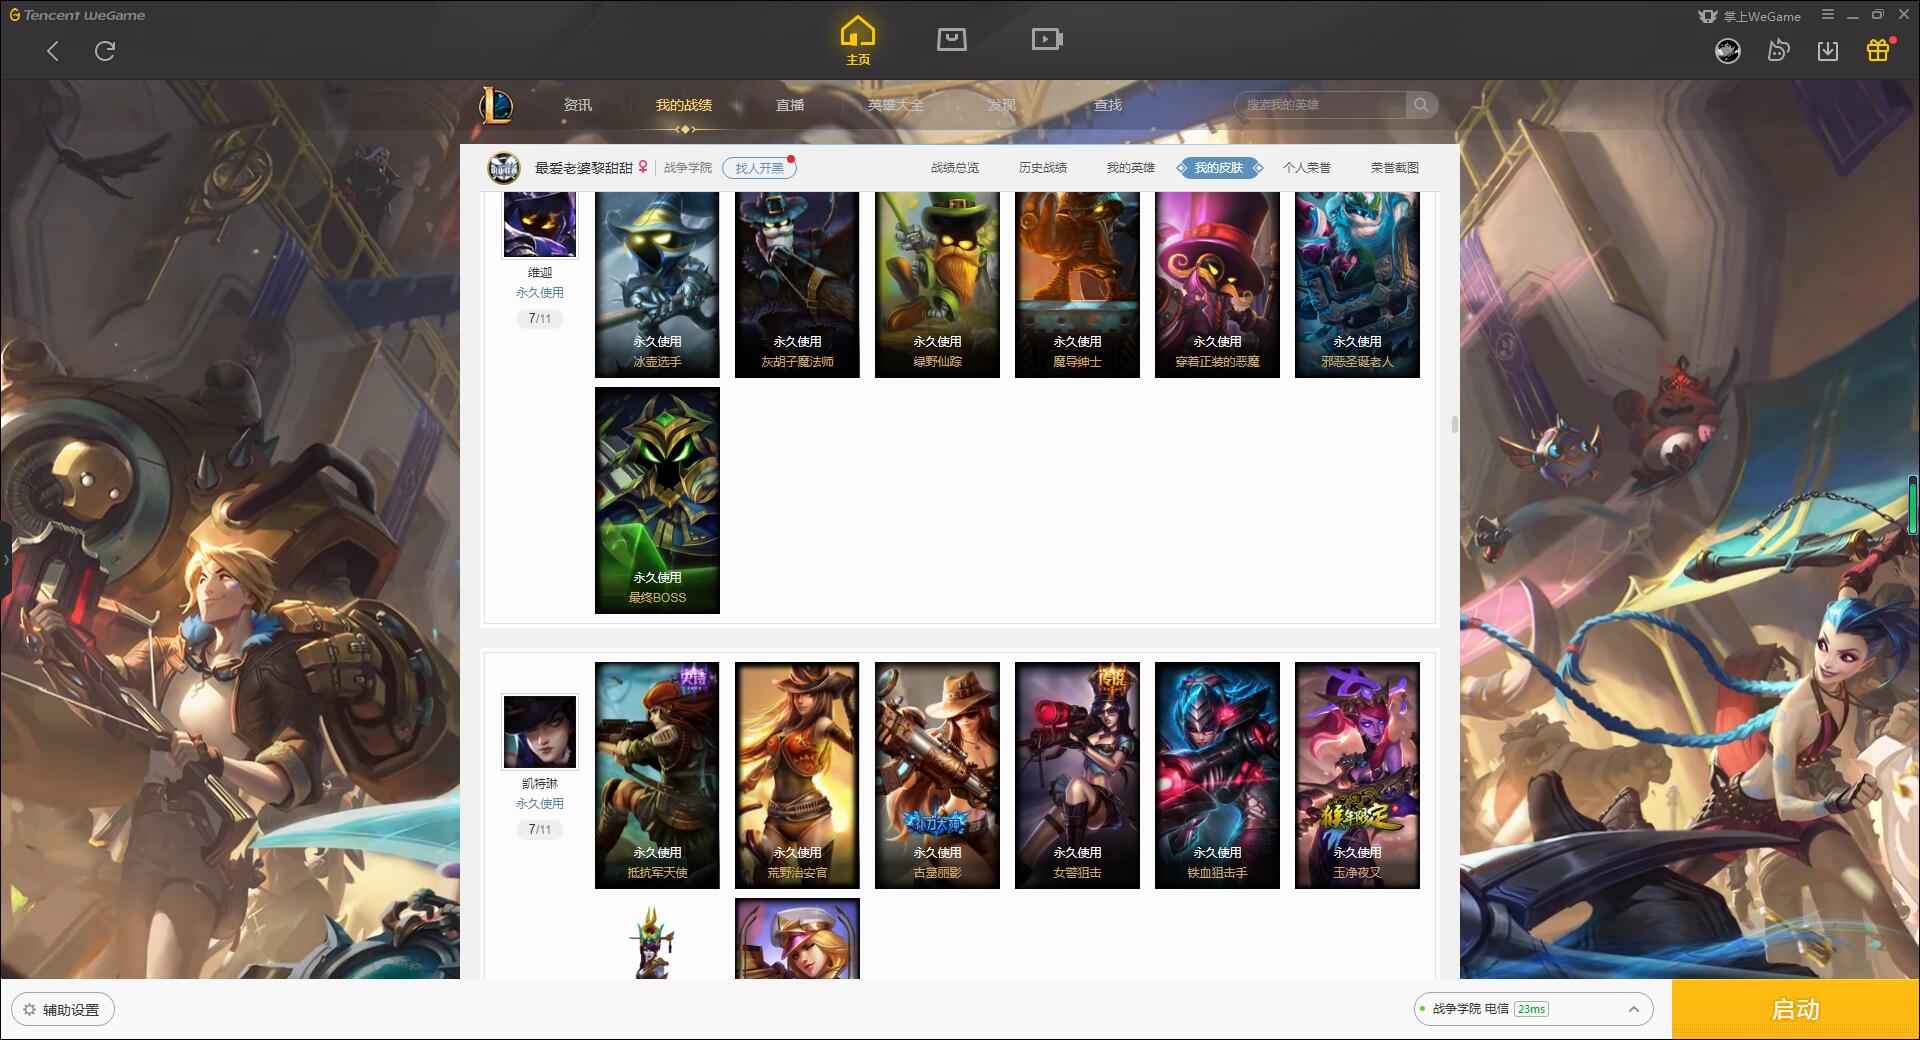Viewport: 1920px width, 1040px height.
Task: Switch to 战绩总览 sub-tab
Action: point(955,168)
